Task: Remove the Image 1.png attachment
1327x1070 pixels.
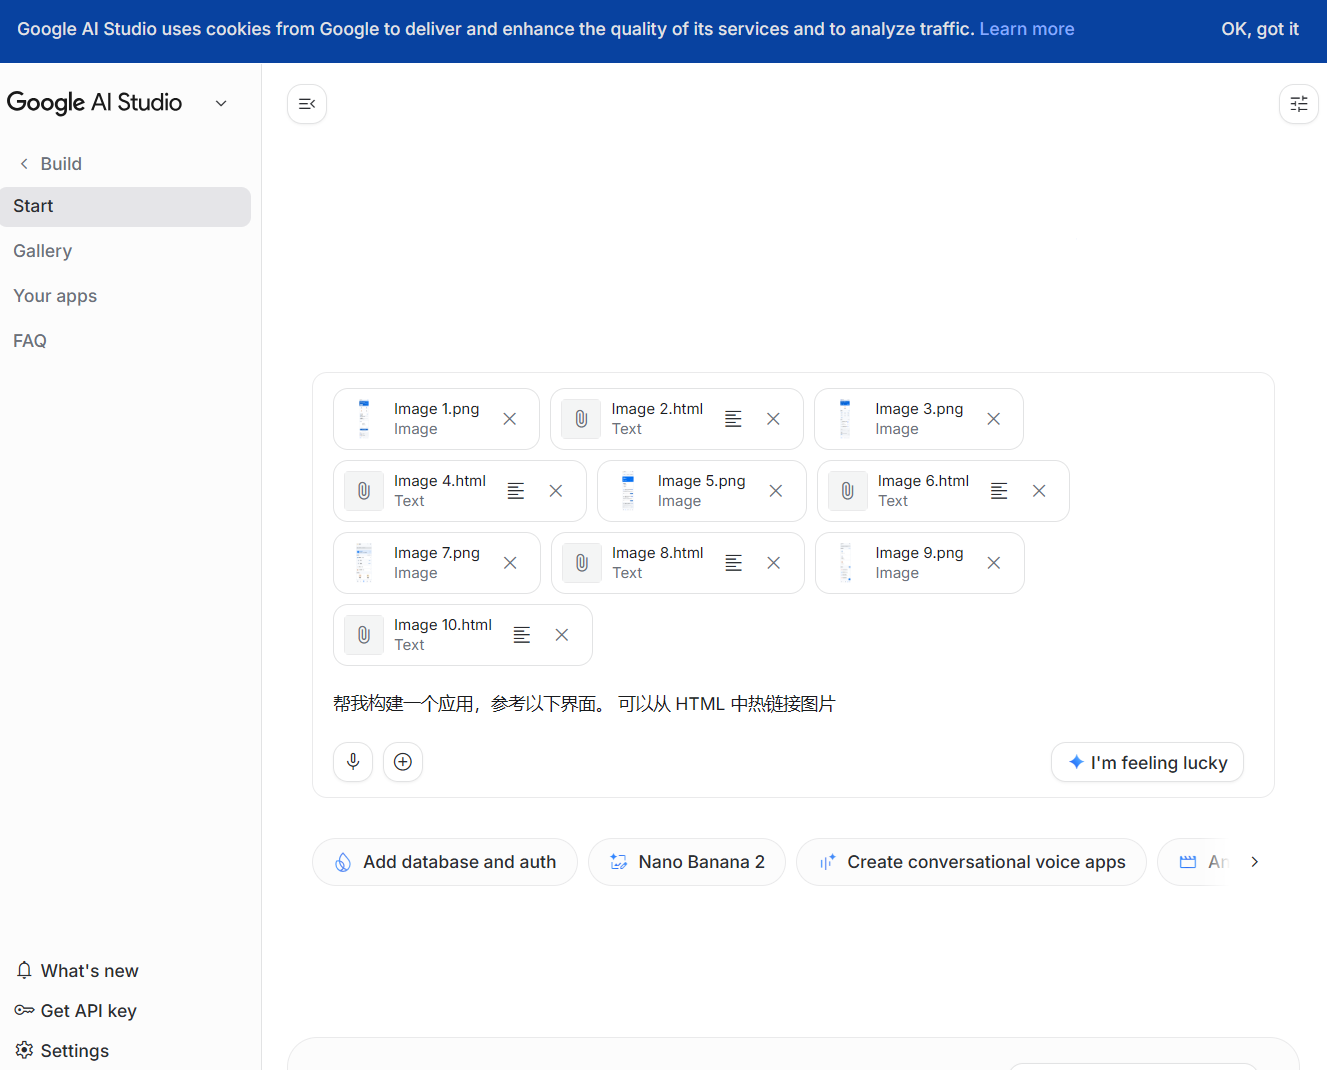Action: click(510, 419)
